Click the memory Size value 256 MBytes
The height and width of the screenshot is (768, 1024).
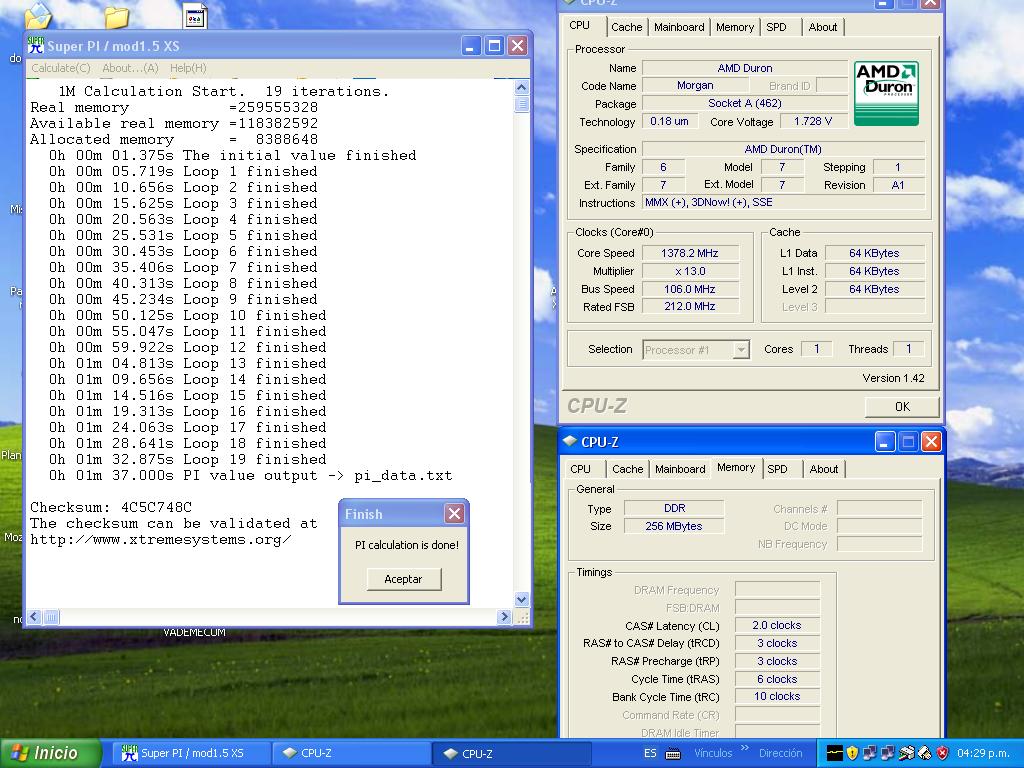(x=673, y=526)
